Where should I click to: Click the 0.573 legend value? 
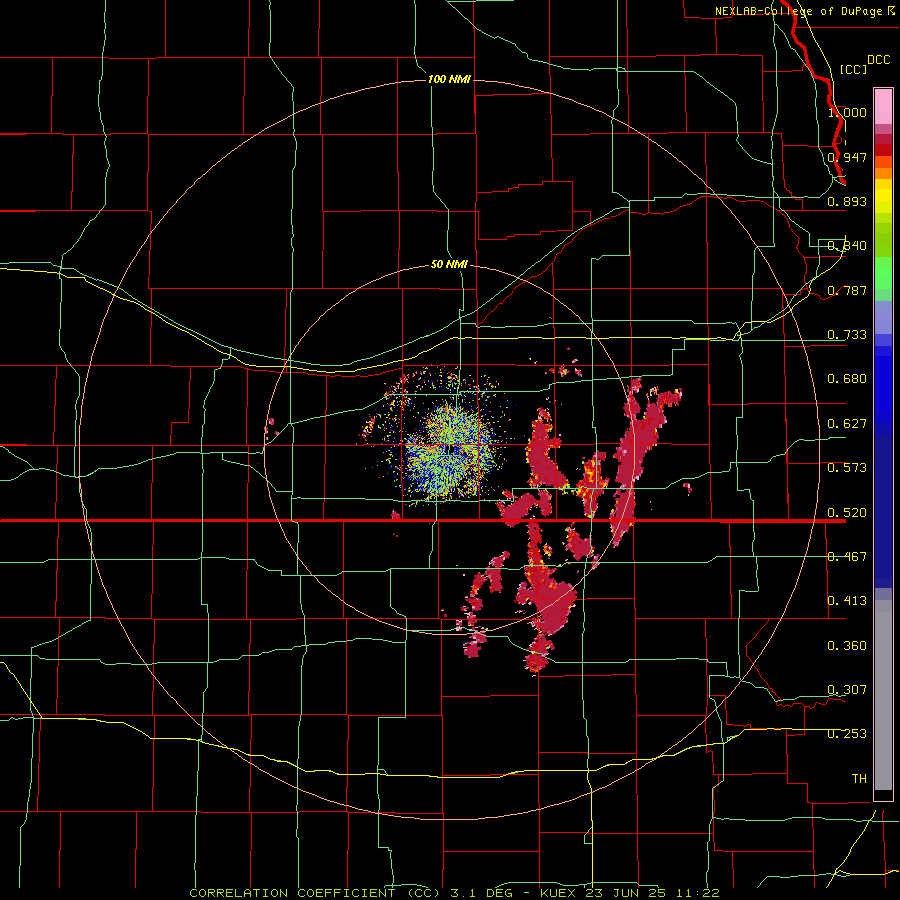point(847,468)
